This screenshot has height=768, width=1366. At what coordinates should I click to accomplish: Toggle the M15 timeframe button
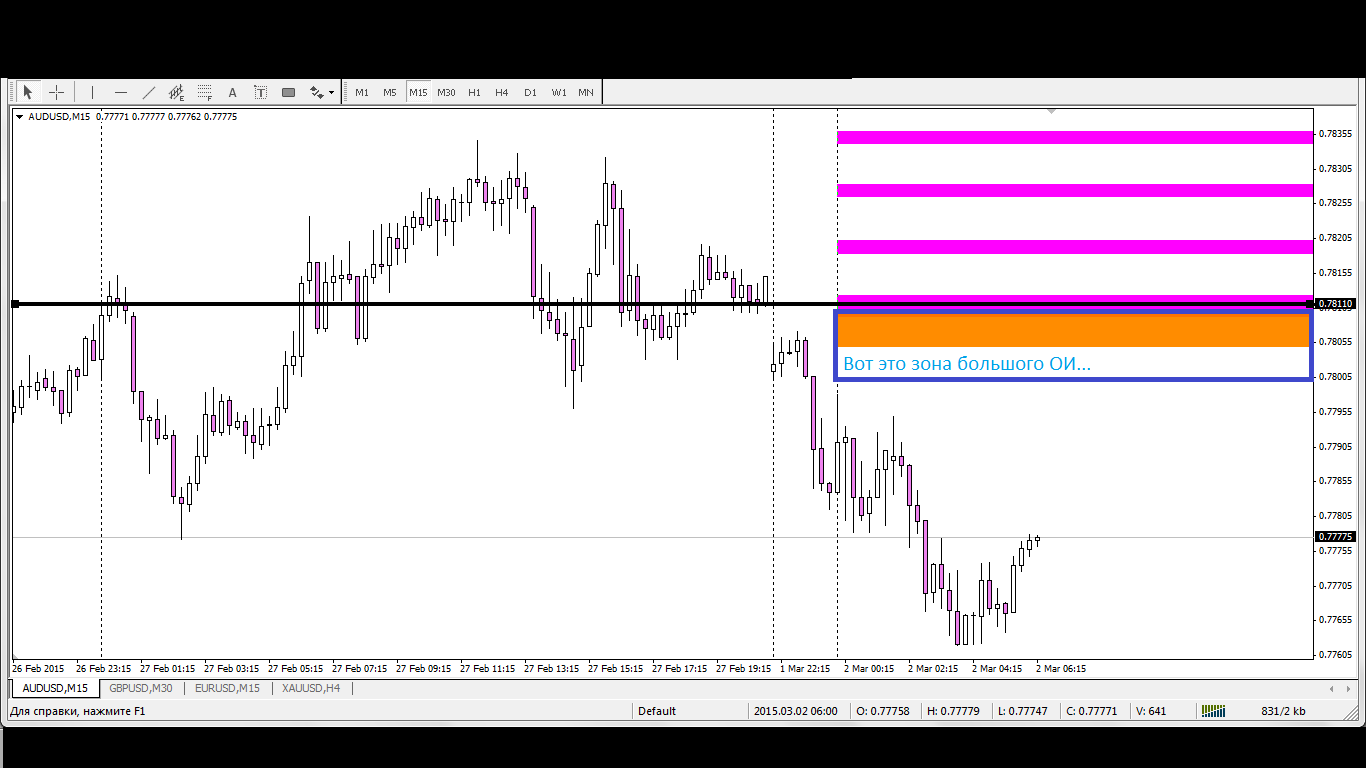(x=418, y=92)
